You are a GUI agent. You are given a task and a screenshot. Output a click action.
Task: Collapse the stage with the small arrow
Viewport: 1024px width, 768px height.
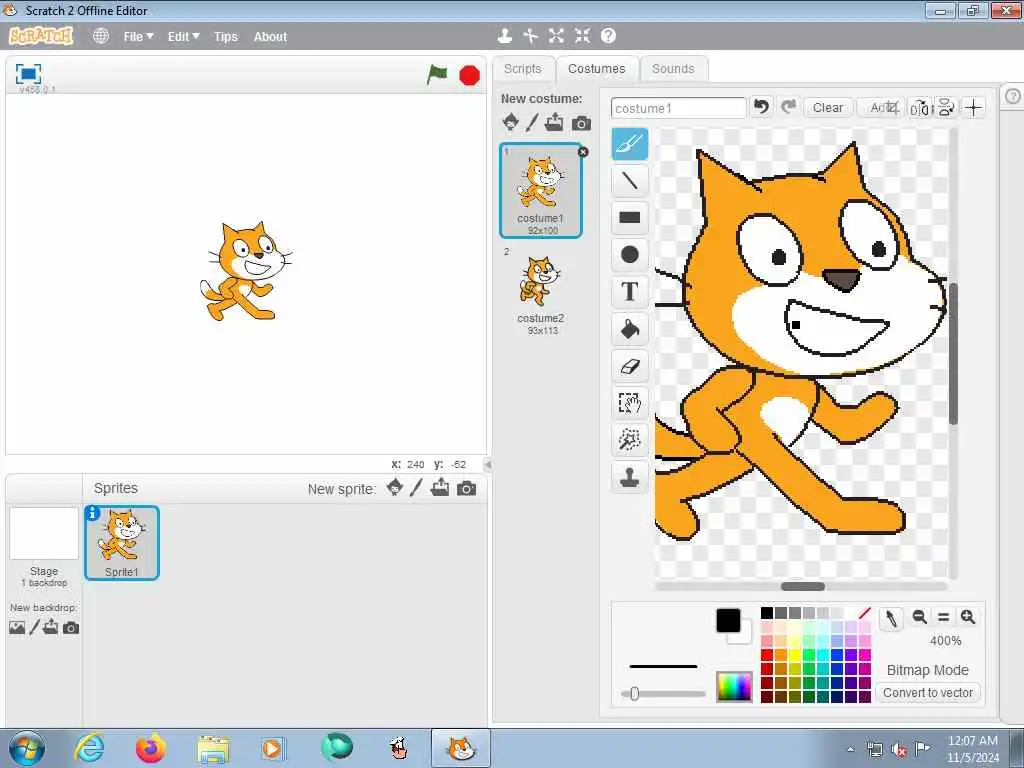pos(488,464)
